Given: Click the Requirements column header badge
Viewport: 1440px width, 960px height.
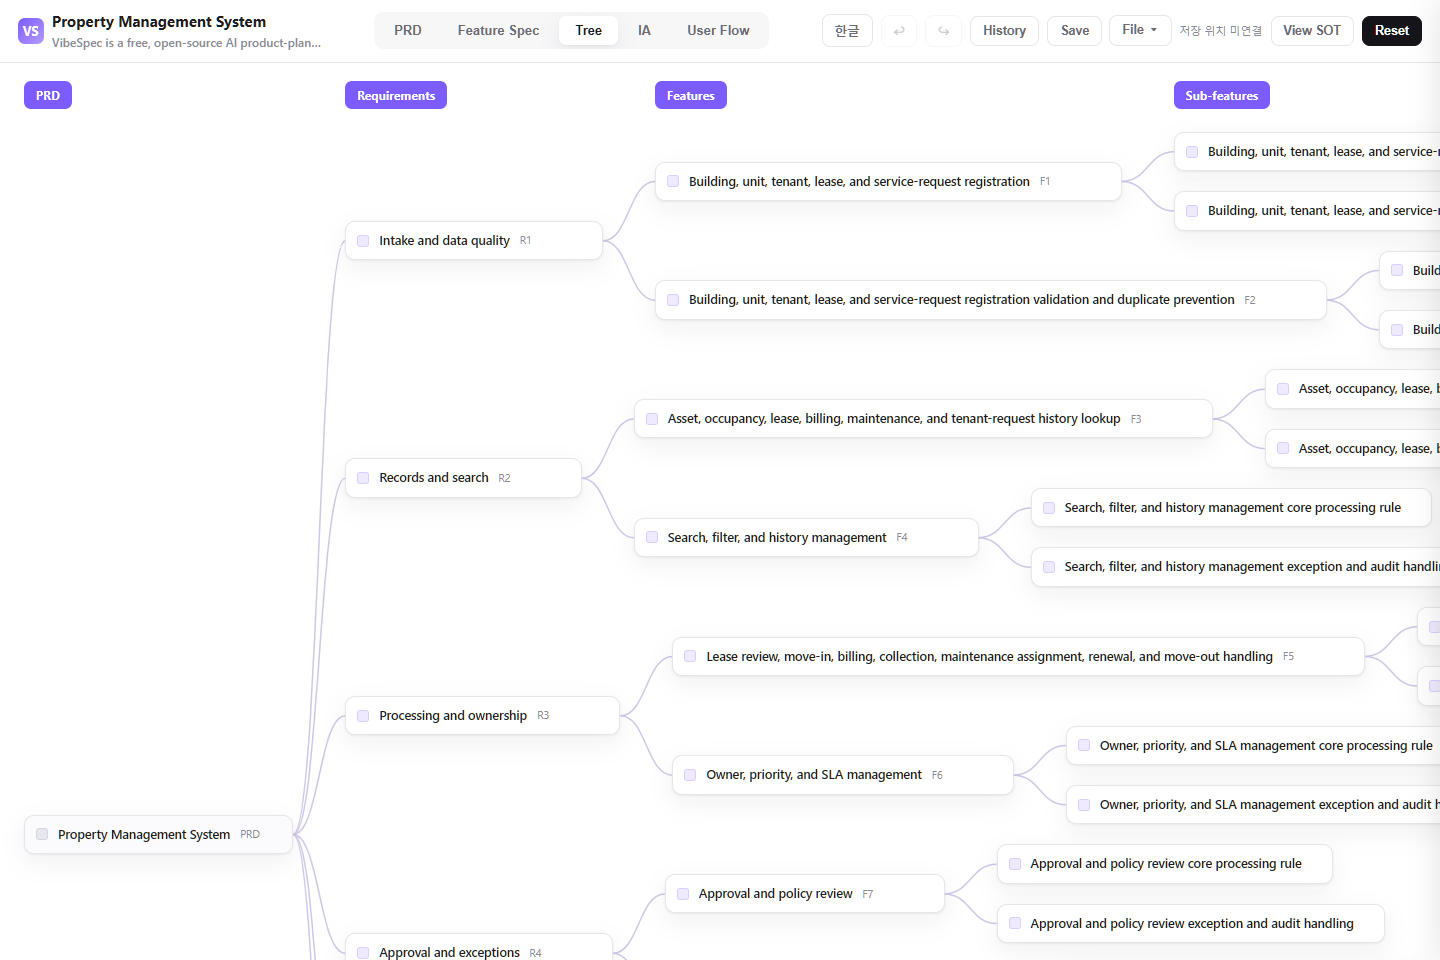Looking at the screenshot, I should (x=396, y=95).
